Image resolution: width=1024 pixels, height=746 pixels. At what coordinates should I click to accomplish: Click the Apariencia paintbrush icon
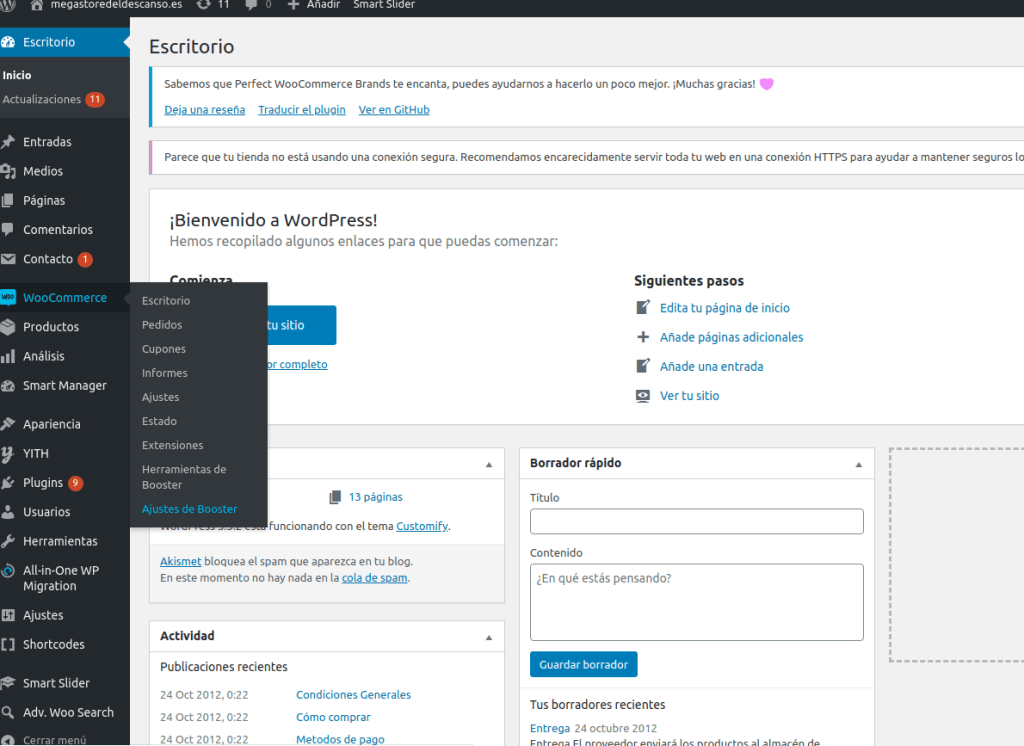point(8,424)
